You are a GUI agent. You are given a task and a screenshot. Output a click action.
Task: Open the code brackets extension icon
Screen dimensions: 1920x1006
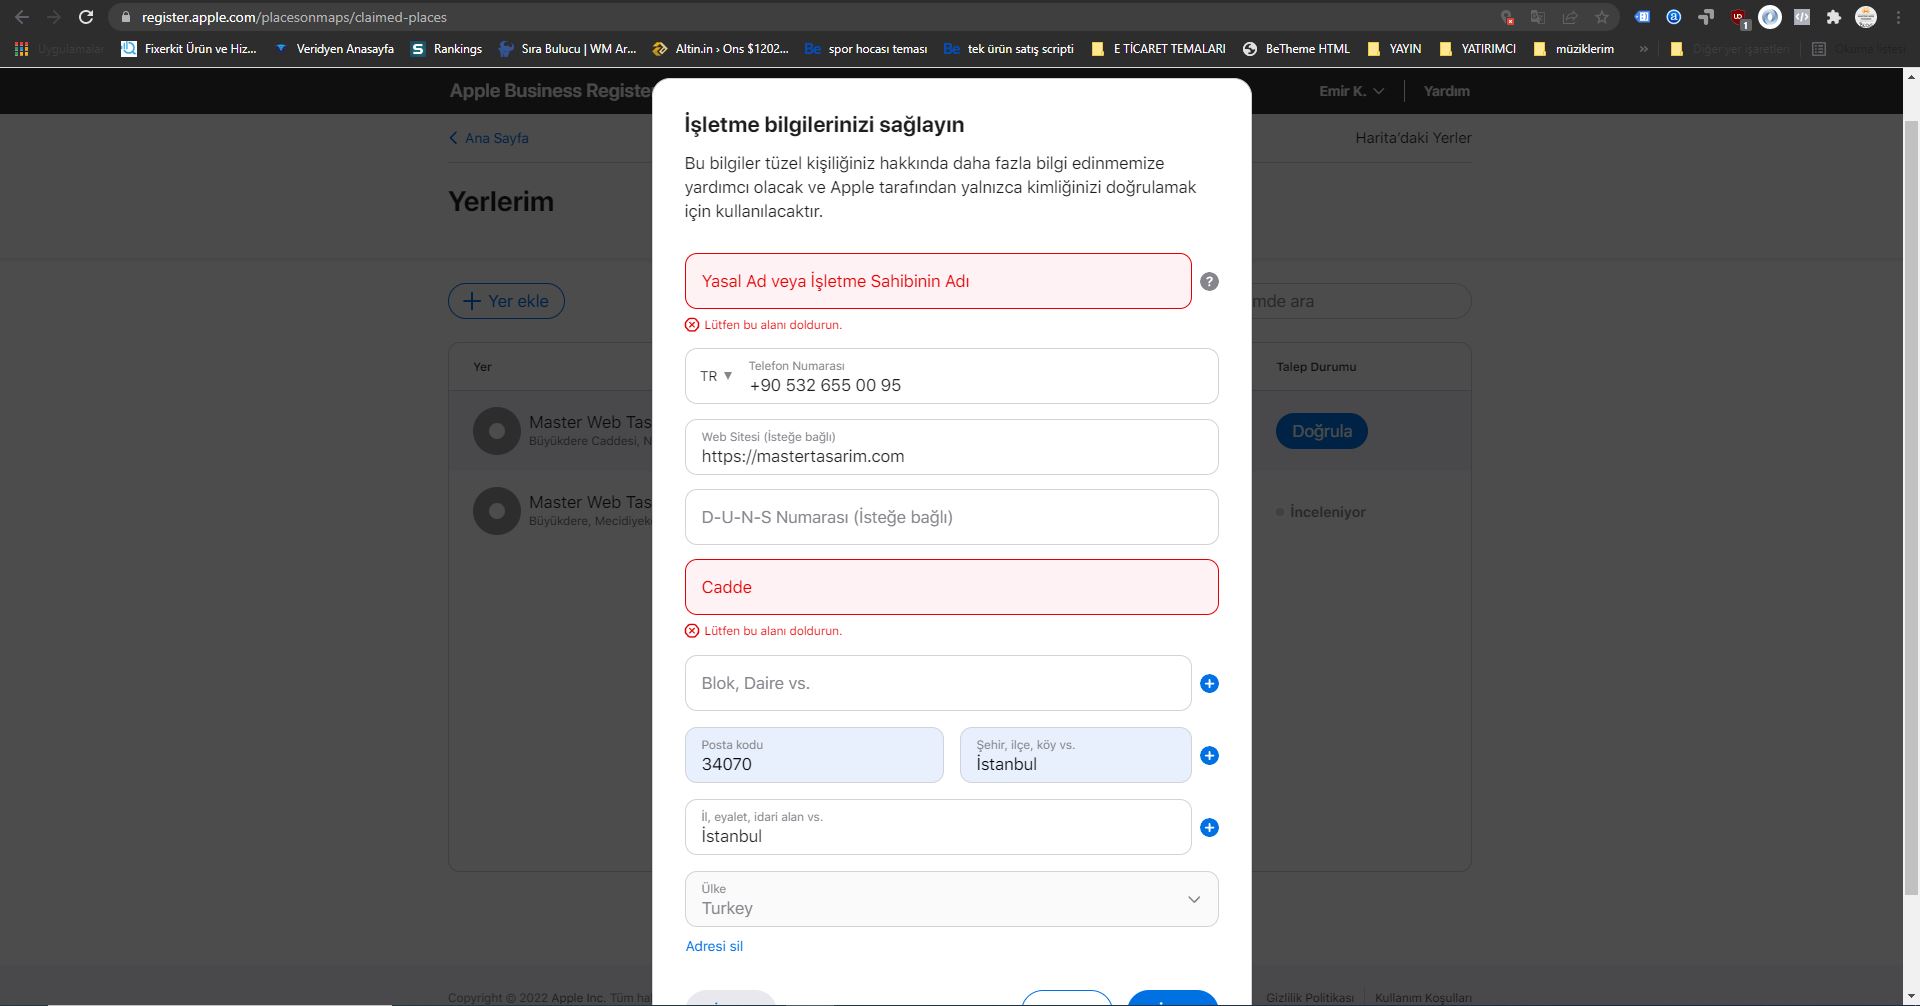[1802, 17]
